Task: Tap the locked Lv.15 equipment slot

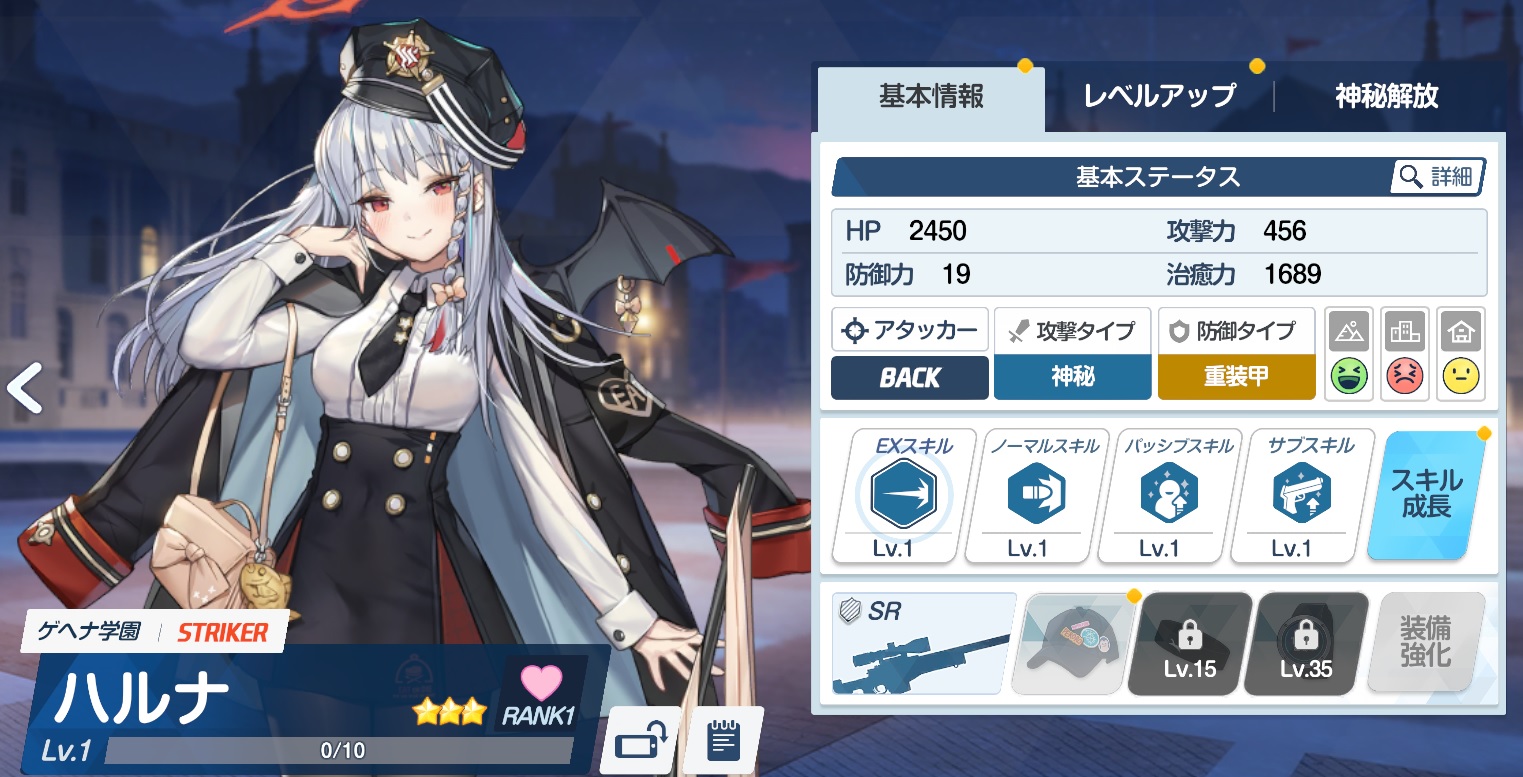Action: [x=1190, y=644]
